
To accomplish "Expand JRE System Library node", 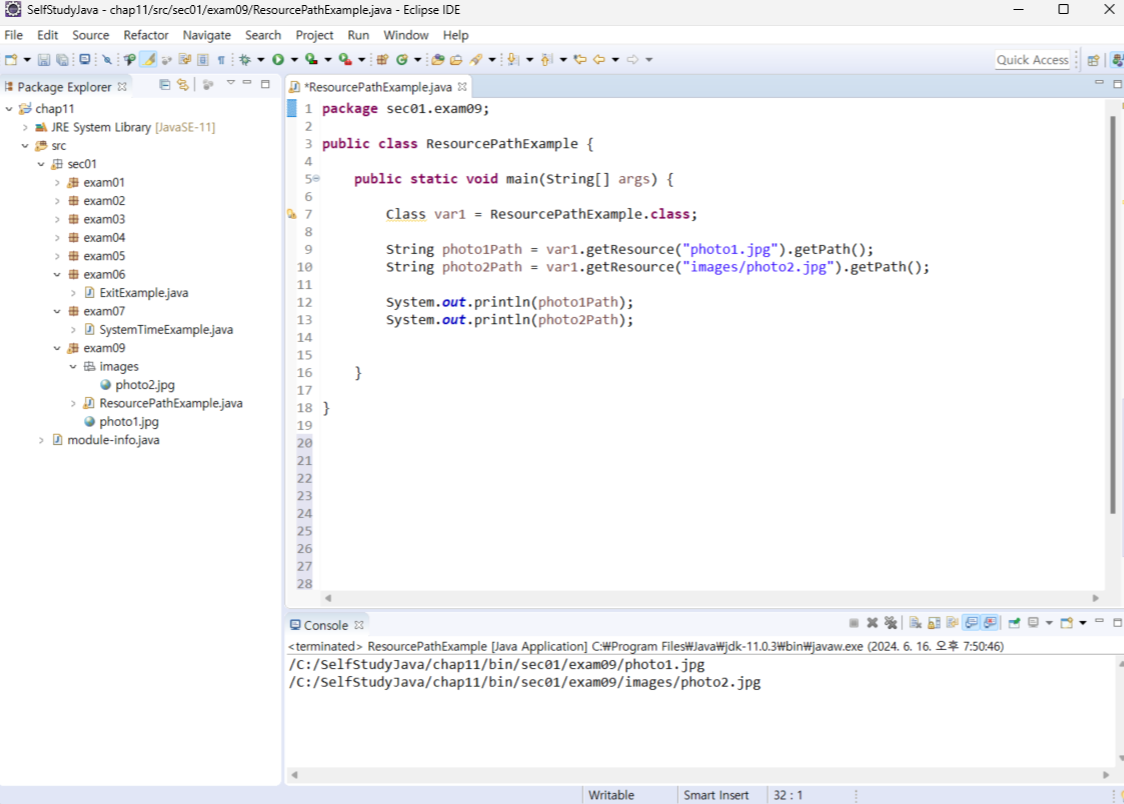I will pyautogui.click(x=25, y=128).
